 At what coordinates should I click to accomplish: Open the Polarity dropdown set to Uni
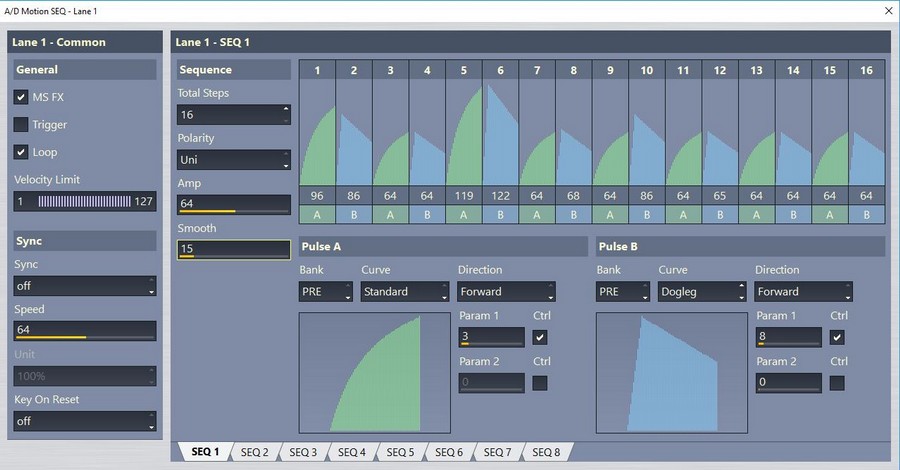(234, 160)
